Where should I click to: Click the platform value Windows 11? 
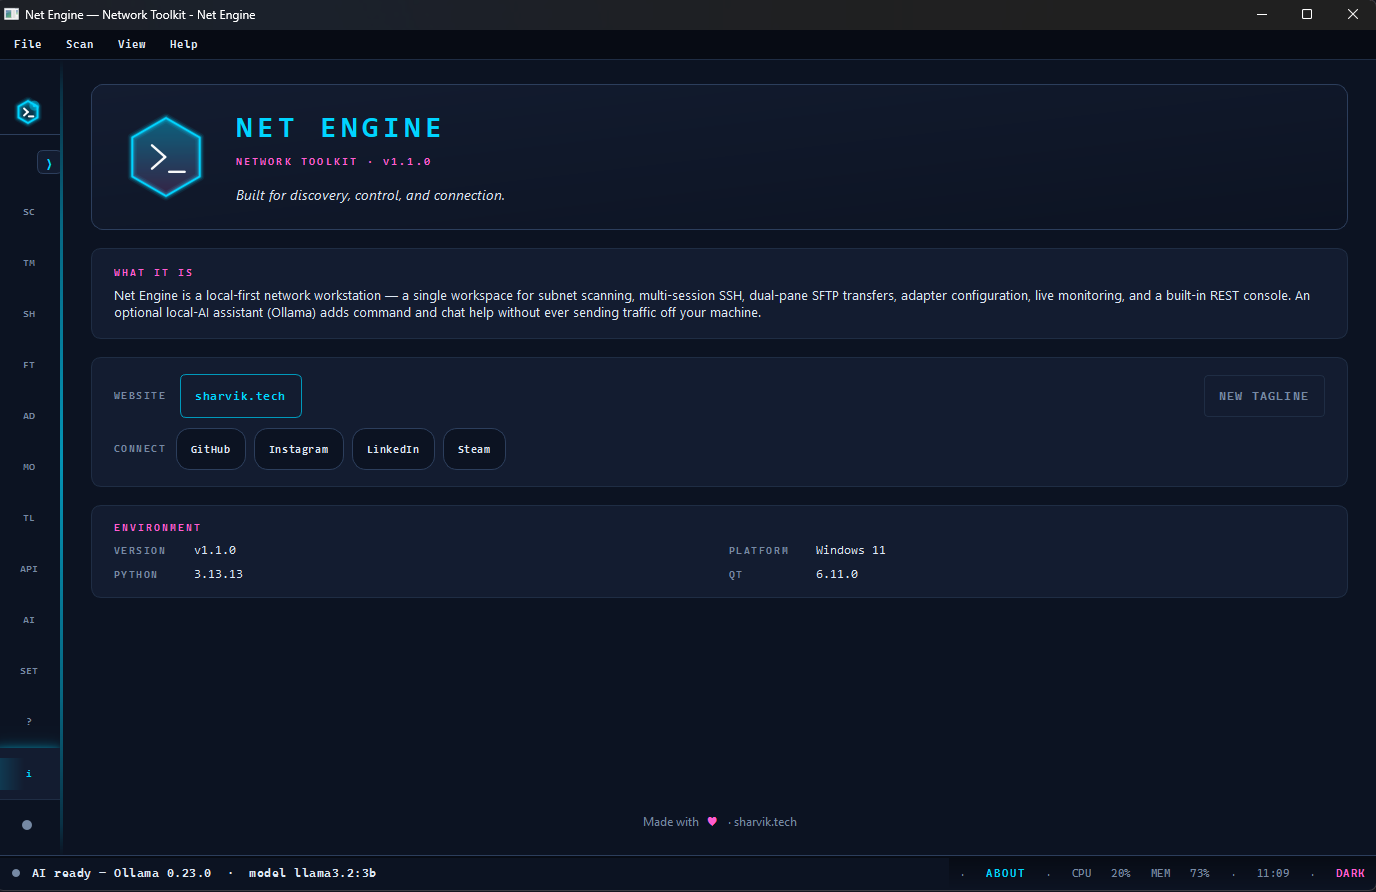[850, 550]
